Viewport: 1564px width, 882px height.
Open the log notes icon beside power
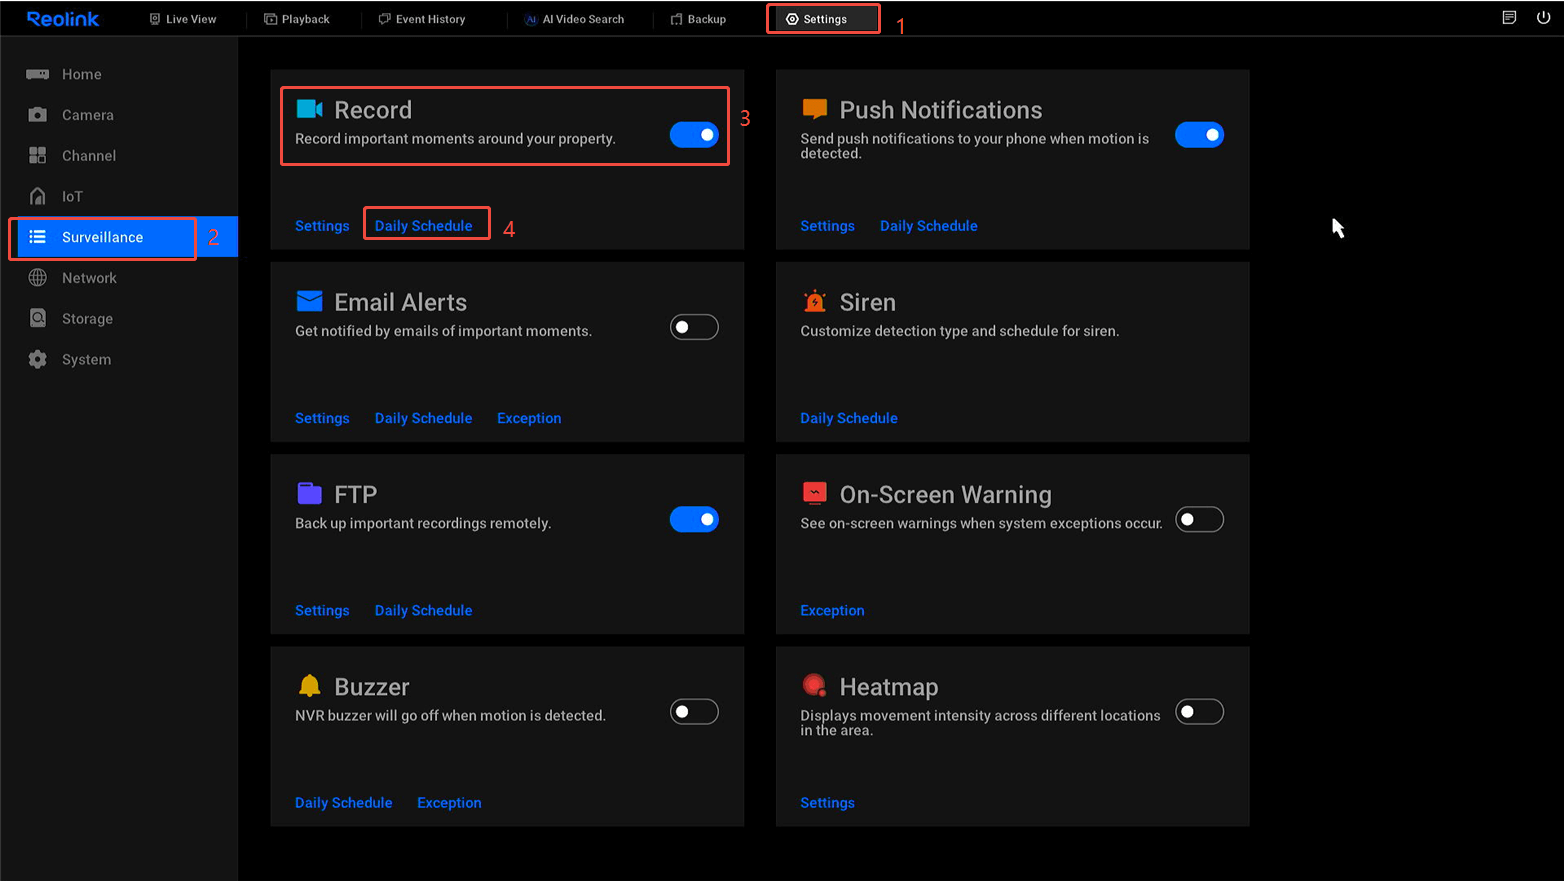click(x=1509, y=18)
